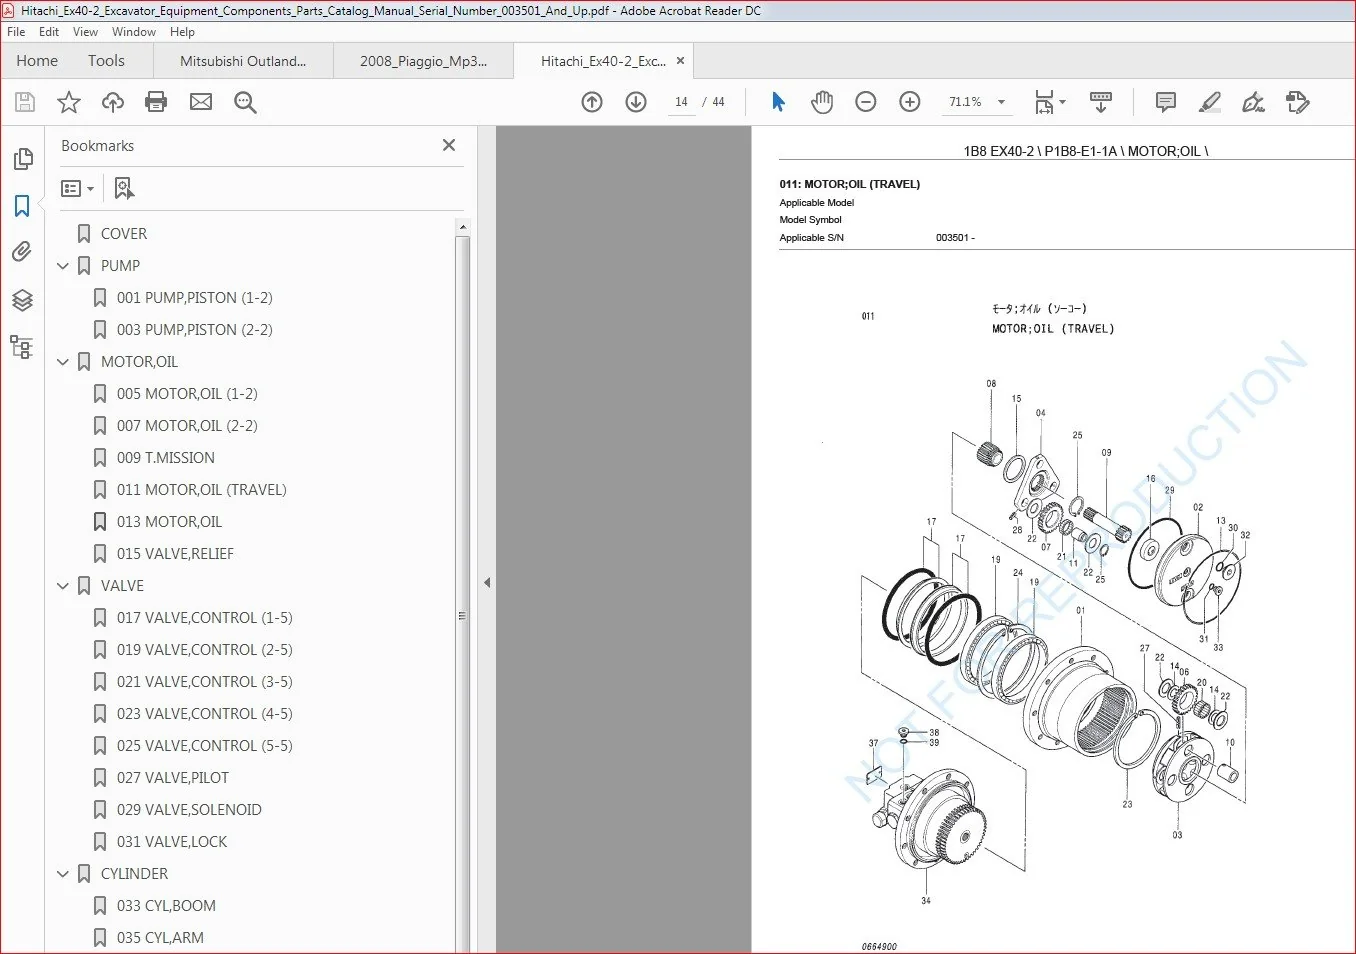This screenshot has width=1356, height=954.
Task: Open bookmark 011 MOTOR,OIL (TRAVEL)
Action: coord(201,490)
